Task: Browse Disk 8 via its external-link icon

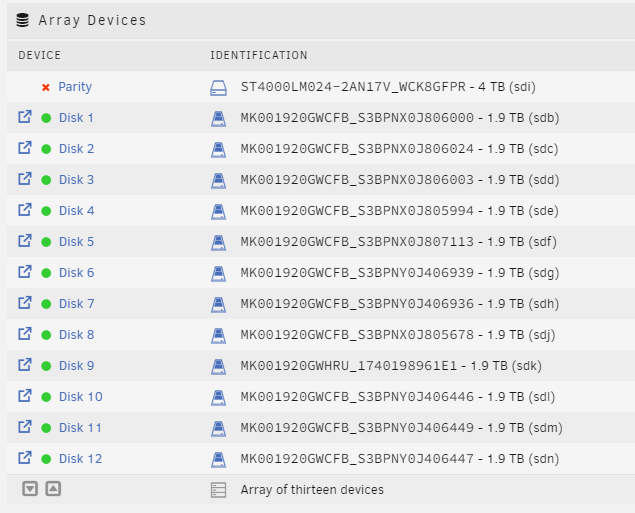Action: [x=25, y=333]
